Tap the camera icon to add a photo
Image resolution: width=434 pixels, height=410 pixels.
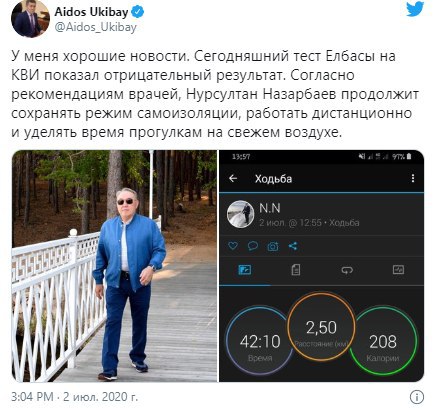tap(273, 246)
